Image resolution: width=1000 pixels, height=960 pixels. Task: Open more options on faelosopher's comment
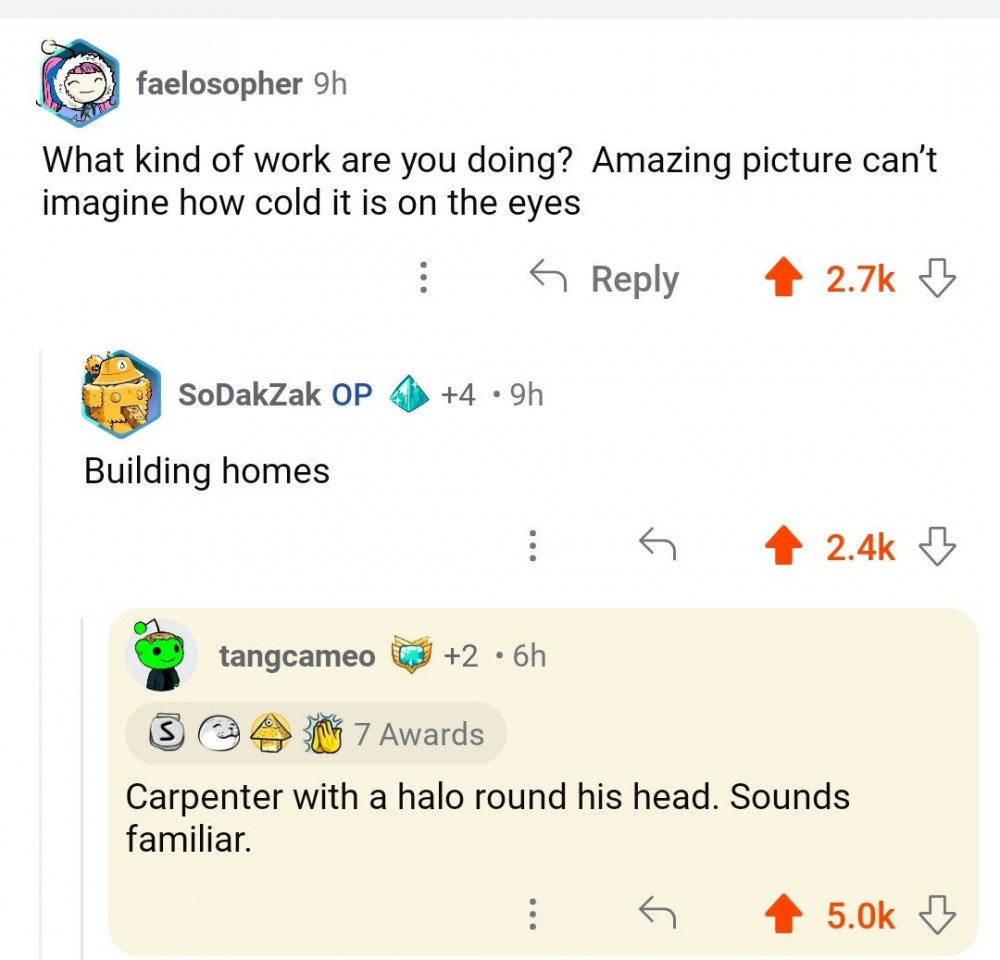423,278
